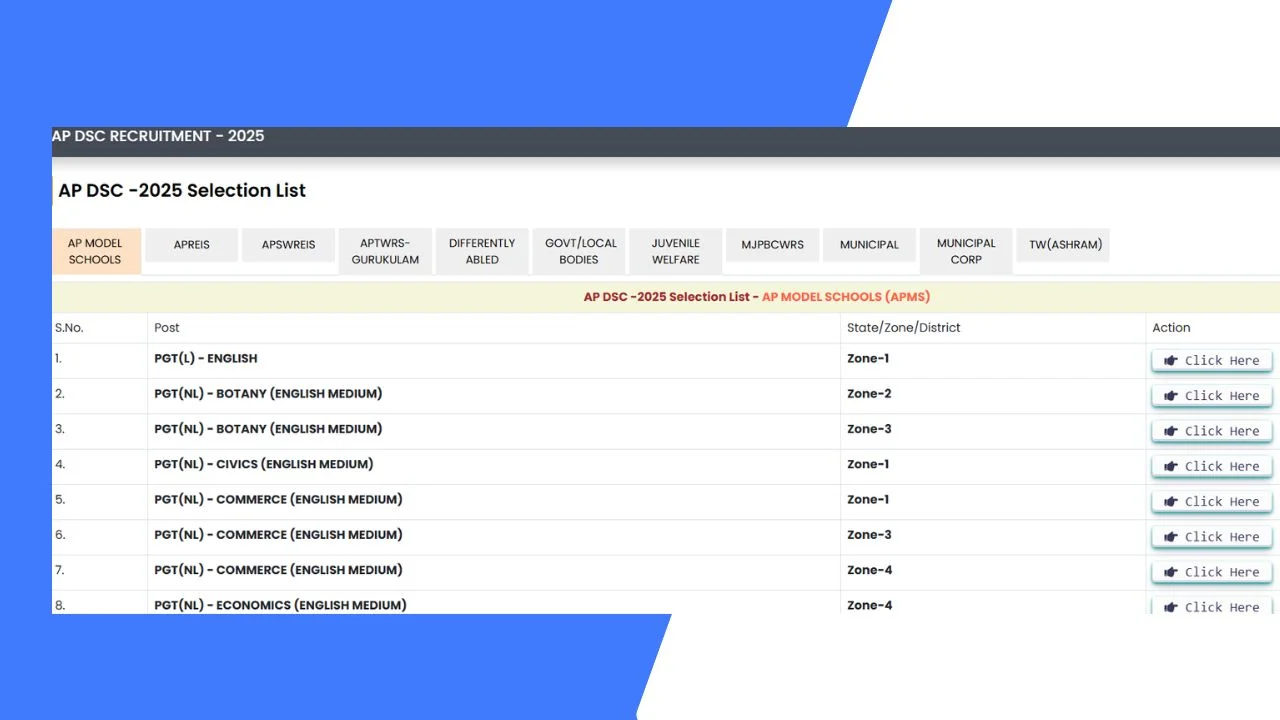Select the APSWREIS tab

click(288, 245)
